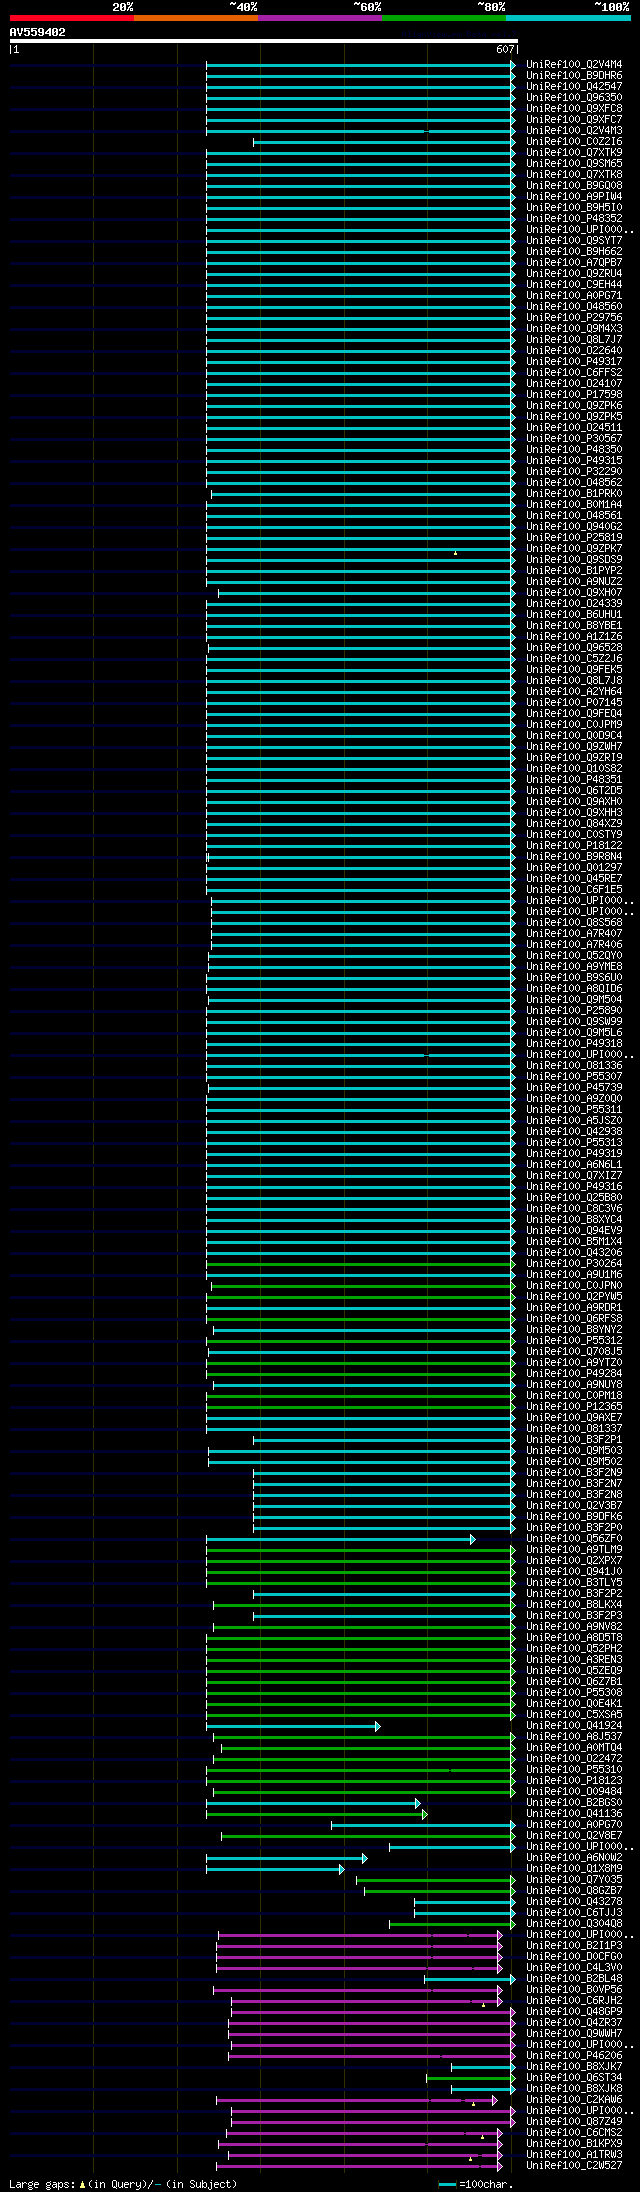The width and height of the screenshot is (640, 2192).
Task: Select label UniRef100_A3REN3
Action: coord(574,1659)
